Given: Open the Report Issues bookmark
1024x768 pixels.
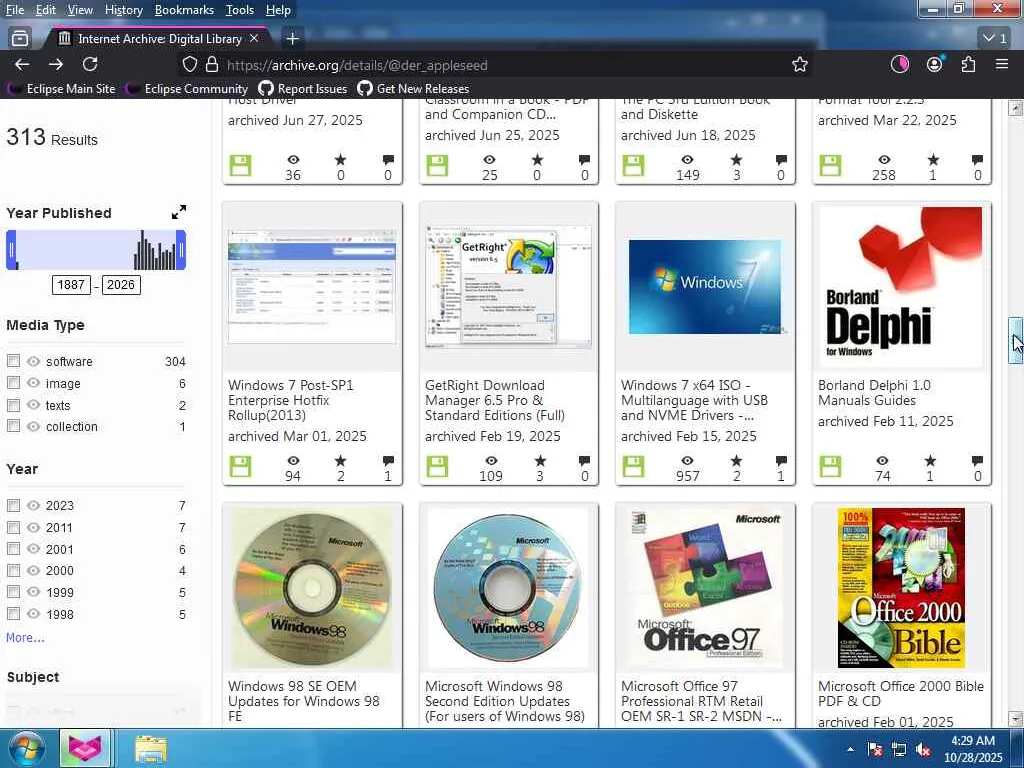Looking at the screenshot, I should (303, 89).
